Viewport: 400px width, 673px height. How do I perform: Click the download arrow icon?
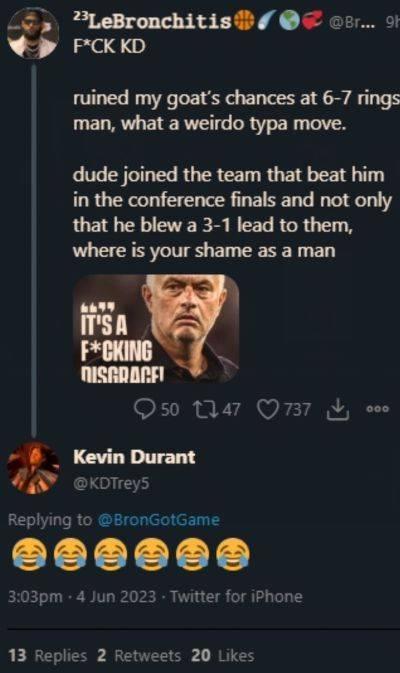point(338,409)
